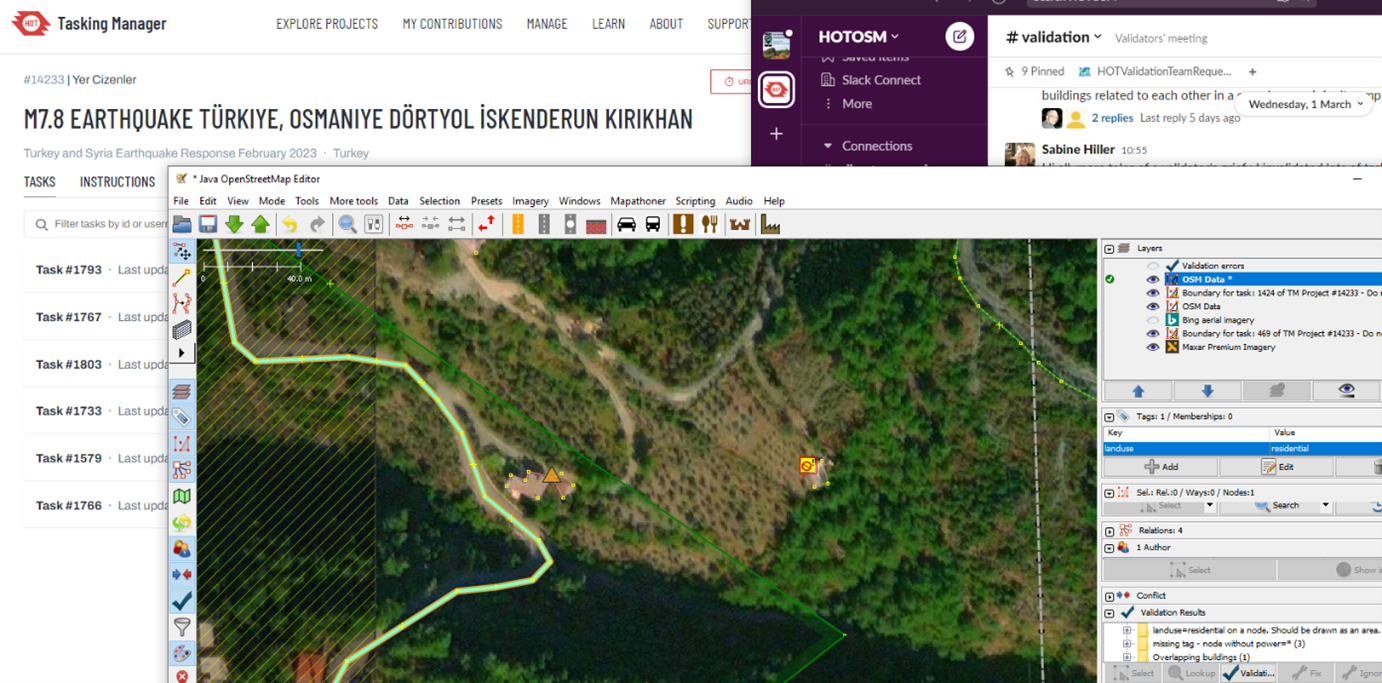
Task: Select the Draw nodes tool
Action: (182, 277)
